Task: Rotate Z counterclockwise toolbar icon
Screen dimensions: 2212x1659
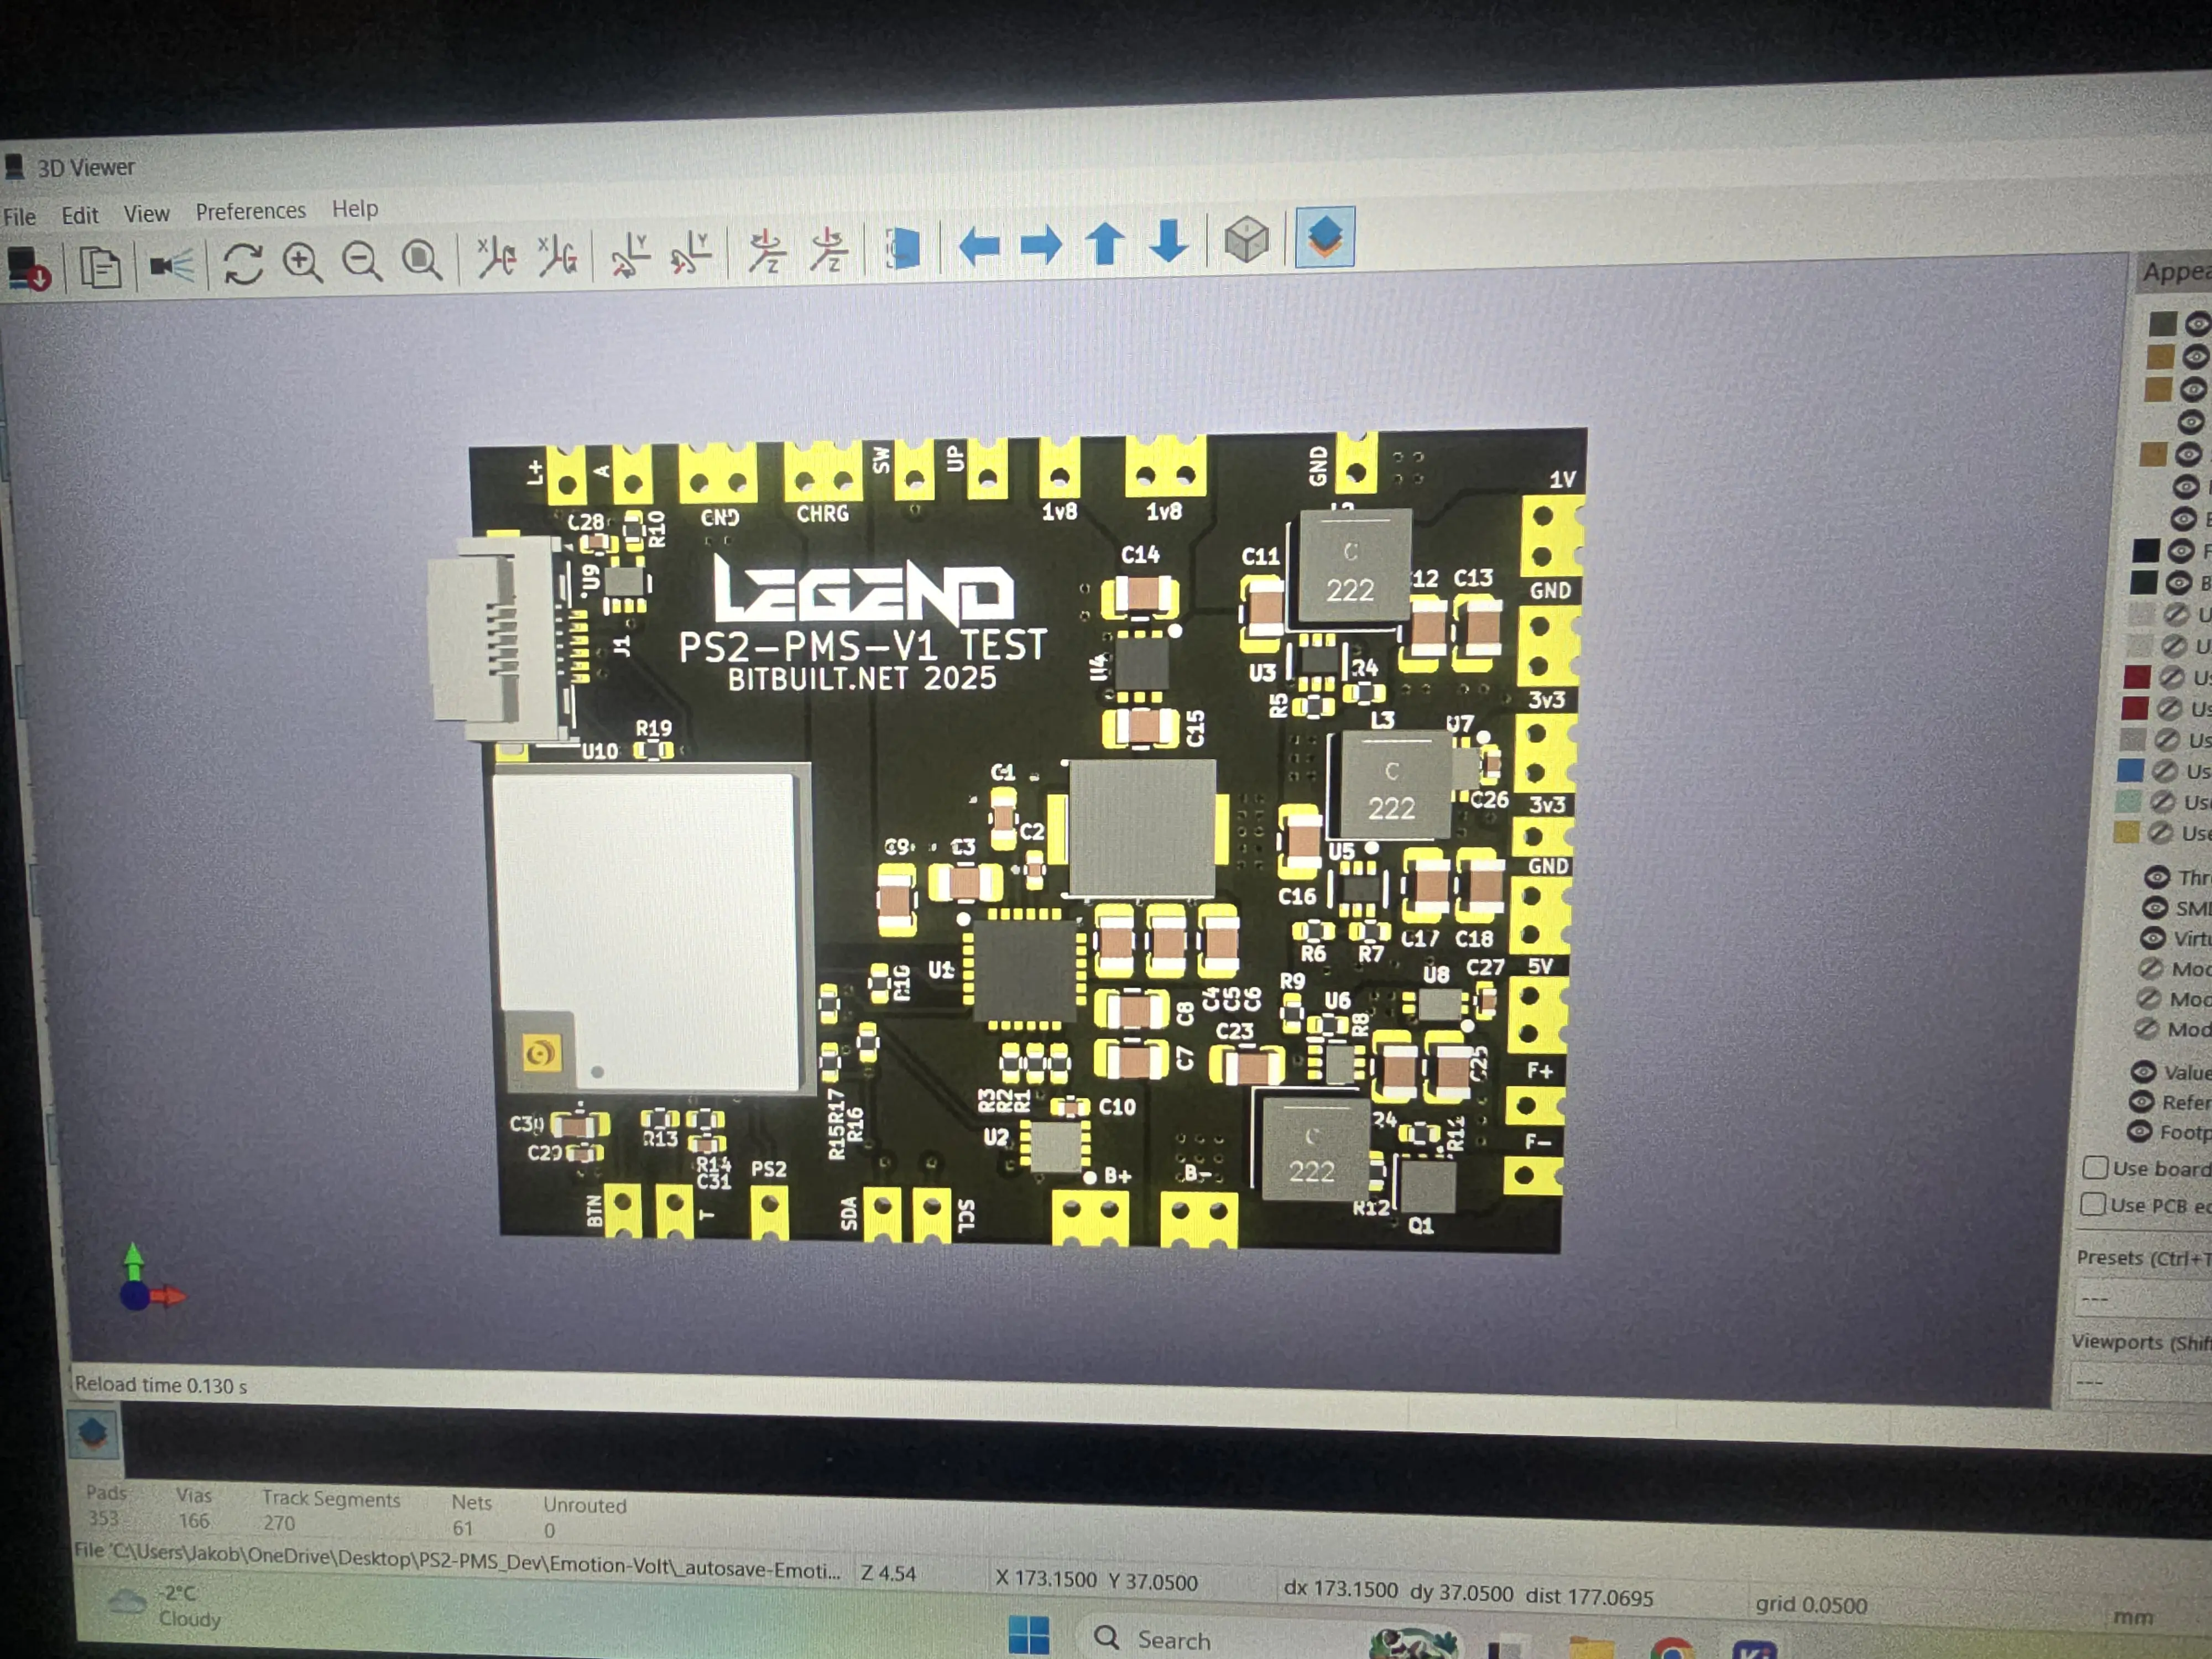Action: [829, 250]
